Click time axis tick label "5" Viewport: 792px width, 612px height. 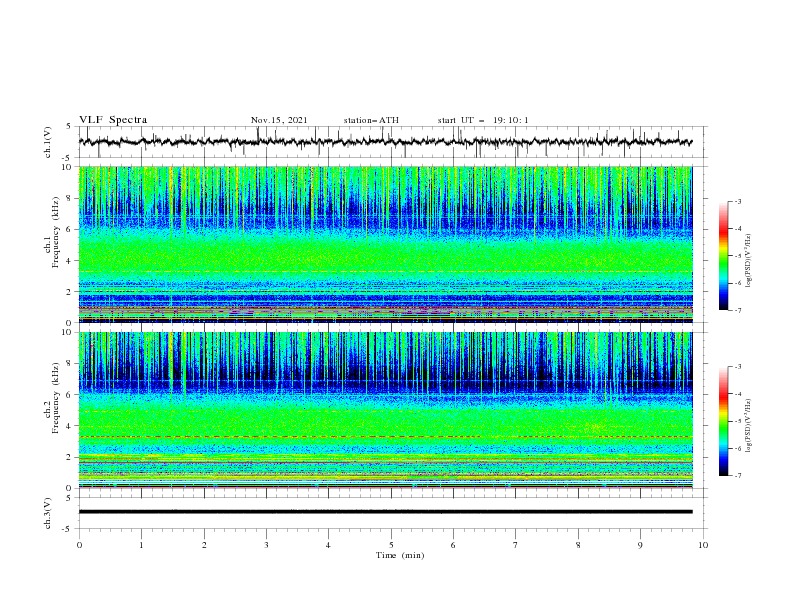pyautogui.click(x=391, y=545)
